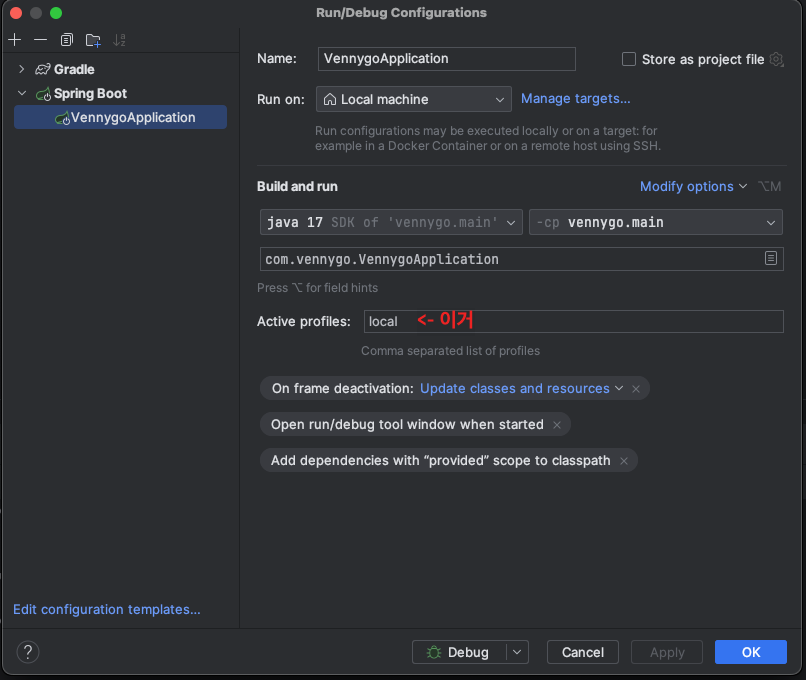Click the Press for field hints text
This screenshot has width=806, height=680.
[x=317, y=287]
